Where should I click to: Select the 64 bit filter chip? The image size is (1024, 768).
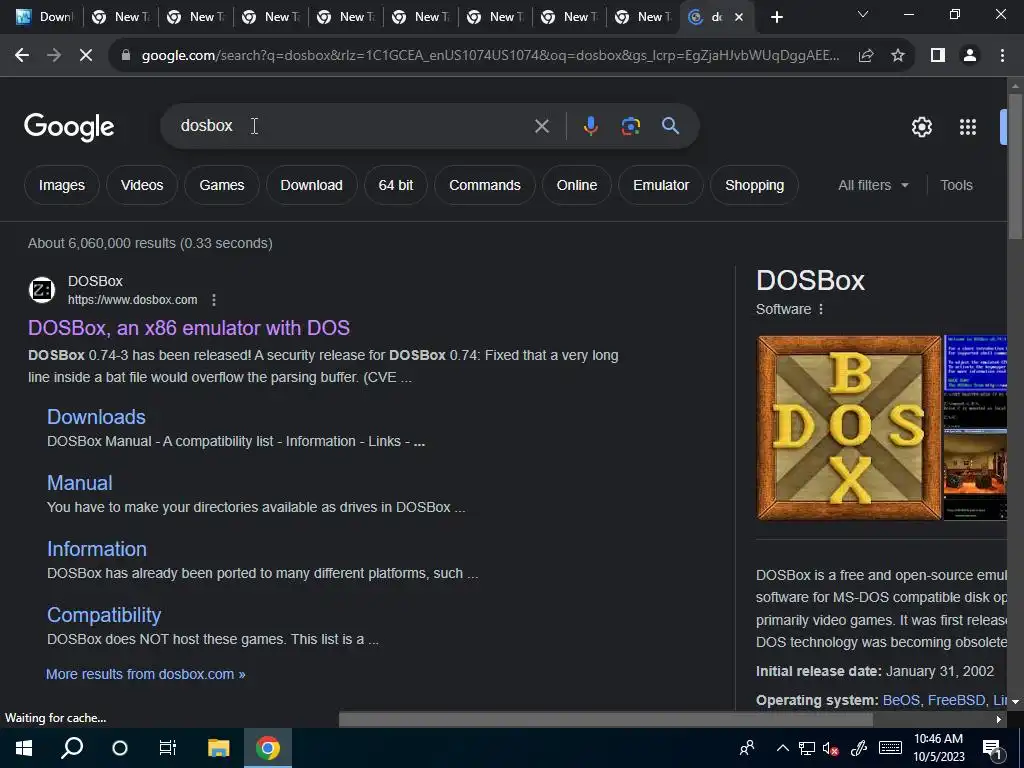click(x=396, y=185)
